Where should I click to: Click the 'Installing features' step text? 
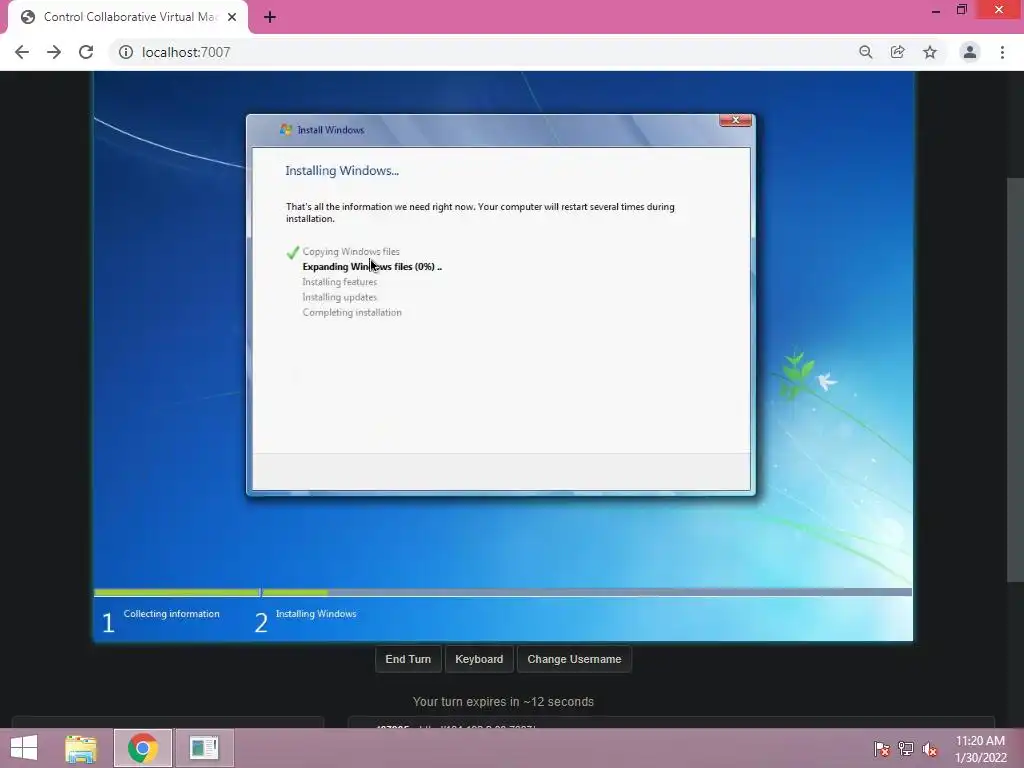340,282
